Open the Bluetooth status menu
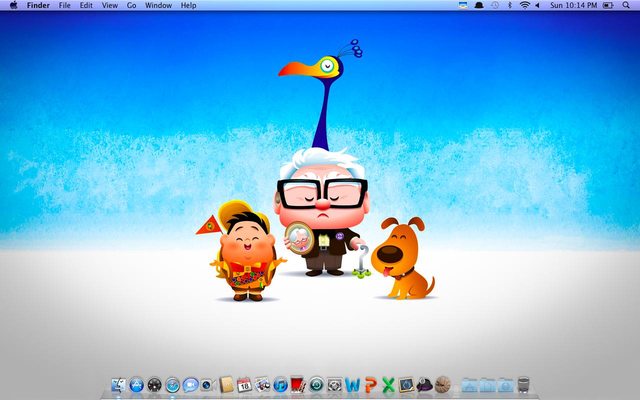Screen dimensions: 640x400 [x=509, y=5]
